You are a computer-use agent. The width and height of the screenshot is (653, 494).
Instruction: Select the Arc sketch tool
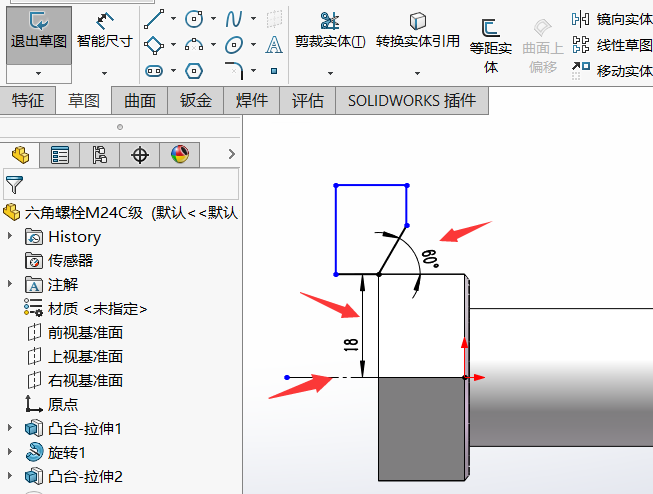194,45
